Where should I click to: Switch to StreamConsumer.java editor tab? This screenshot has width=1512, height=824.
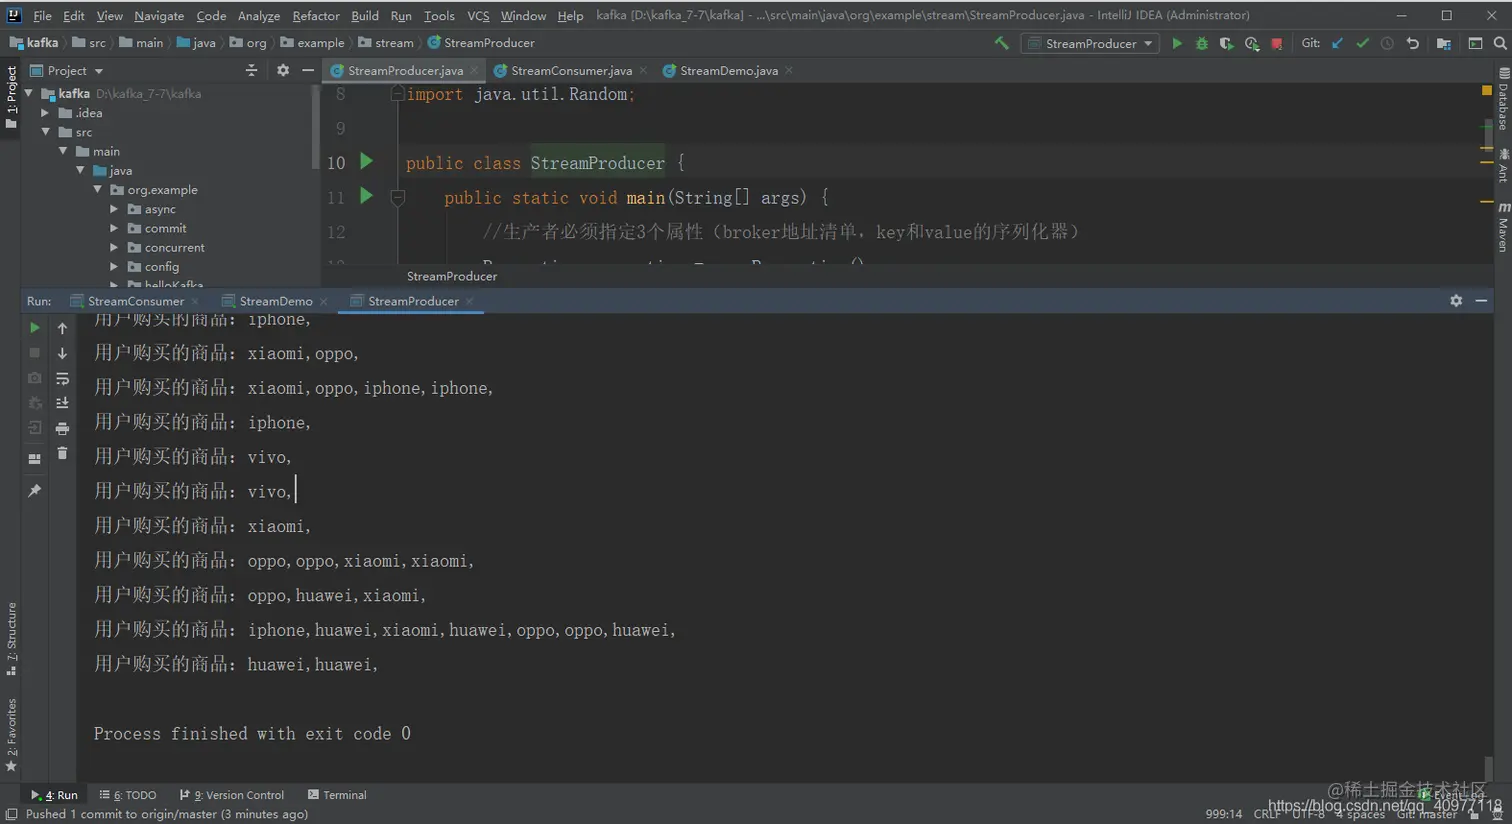pos(571,70)
